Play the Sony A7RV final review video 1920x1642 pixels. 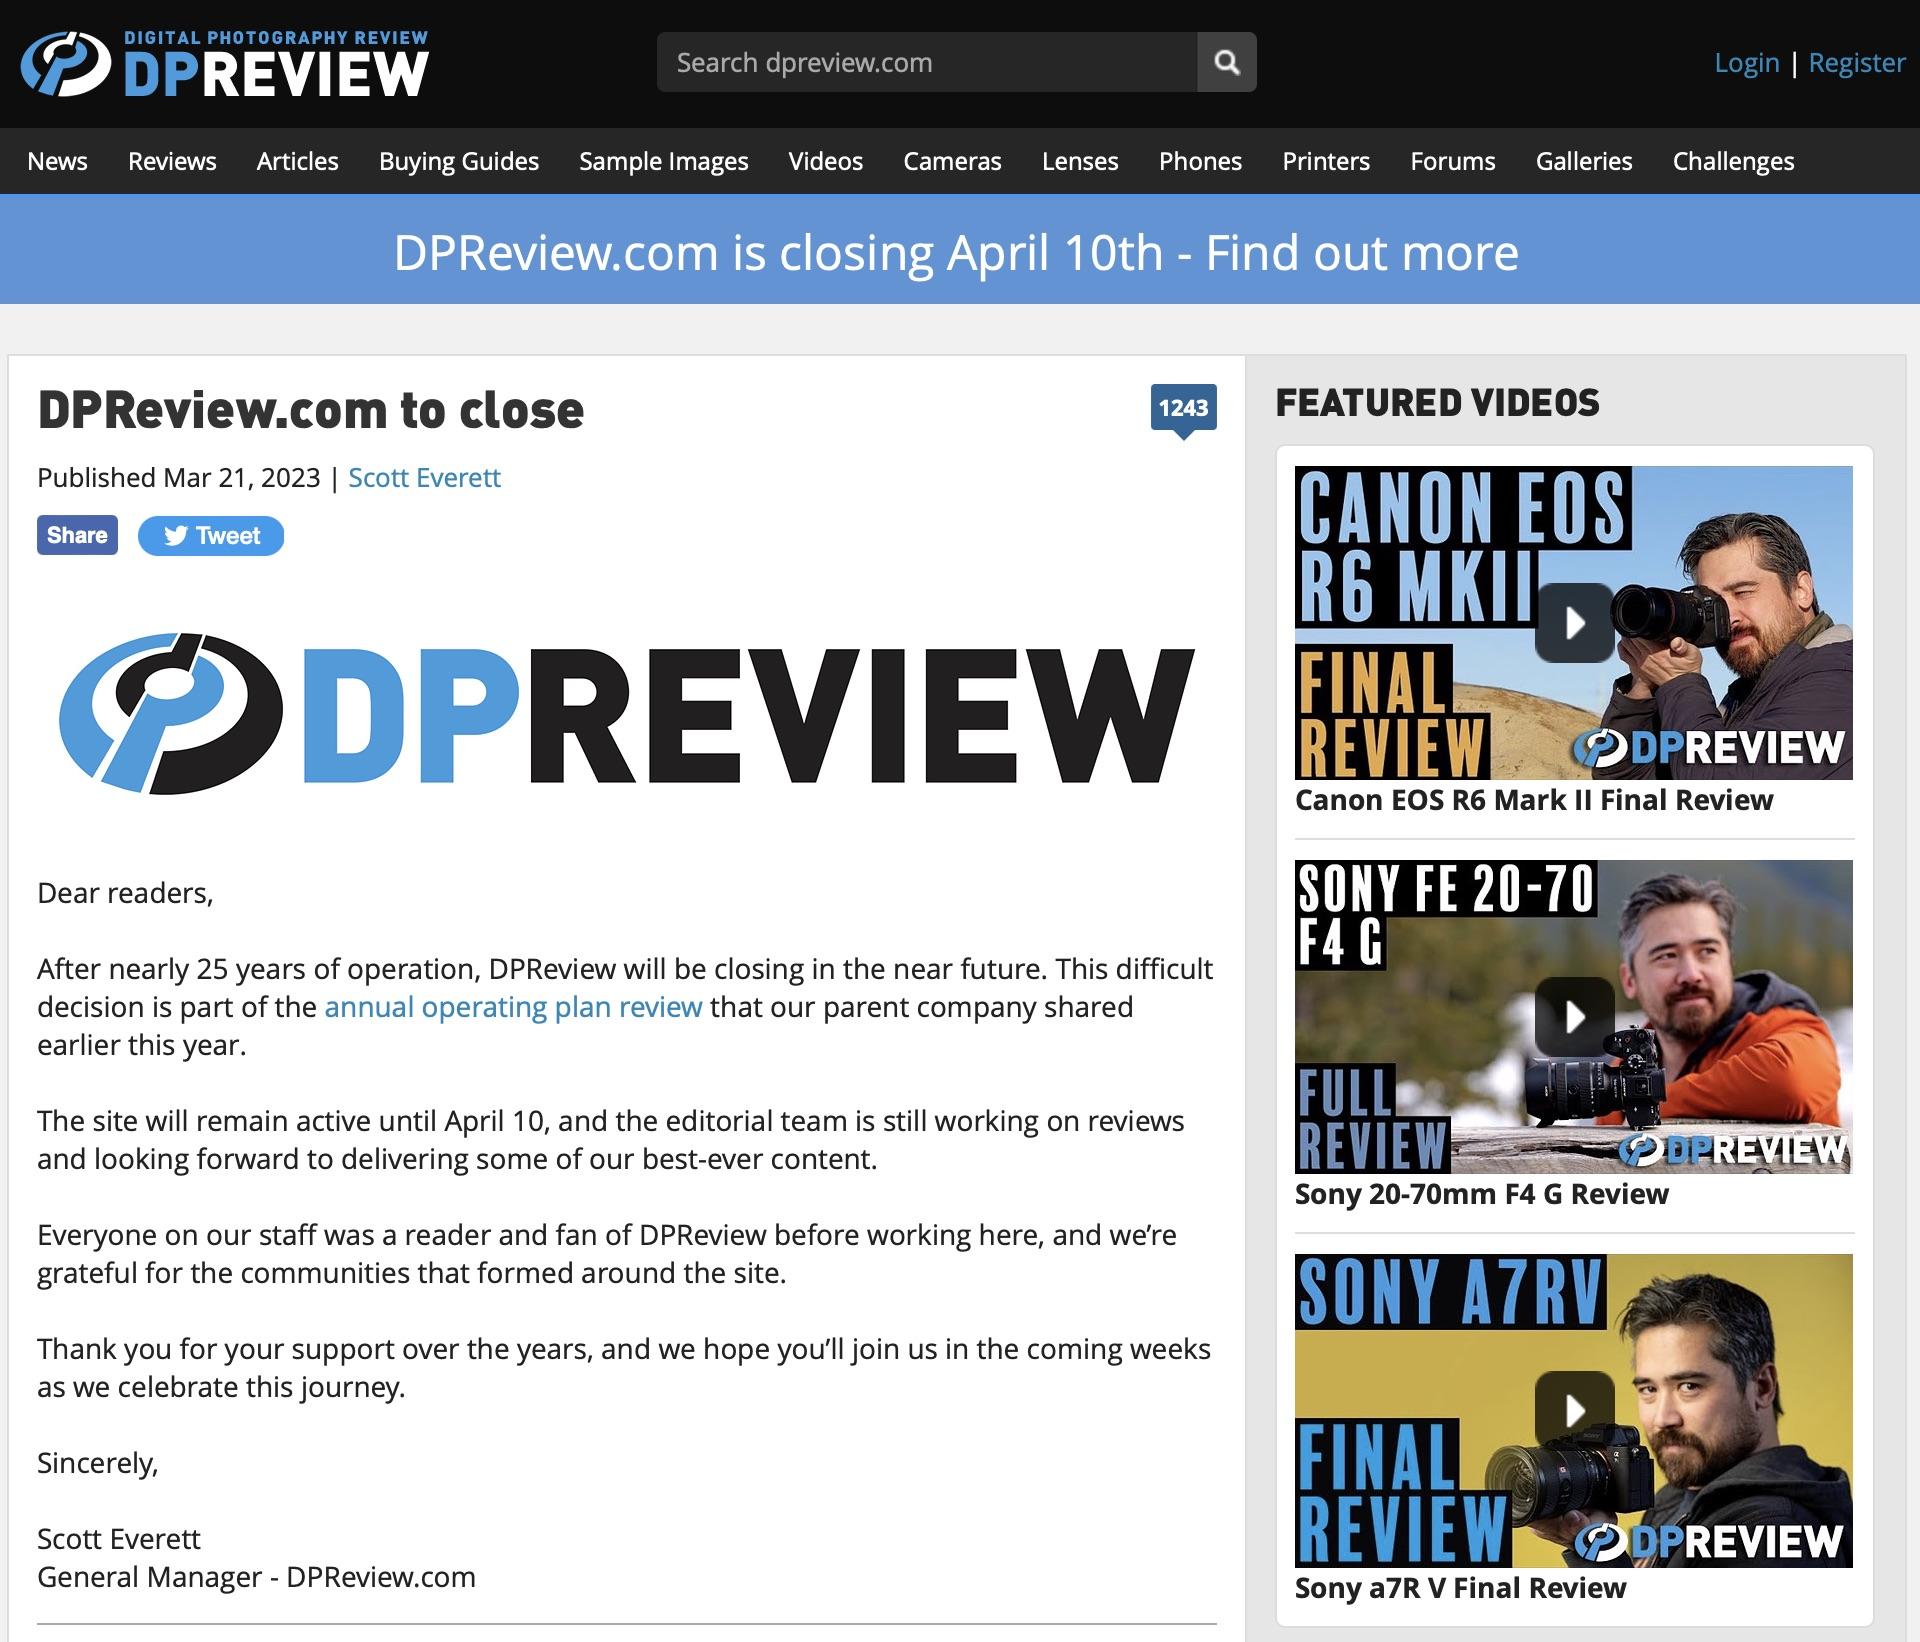[1574, 1410]
